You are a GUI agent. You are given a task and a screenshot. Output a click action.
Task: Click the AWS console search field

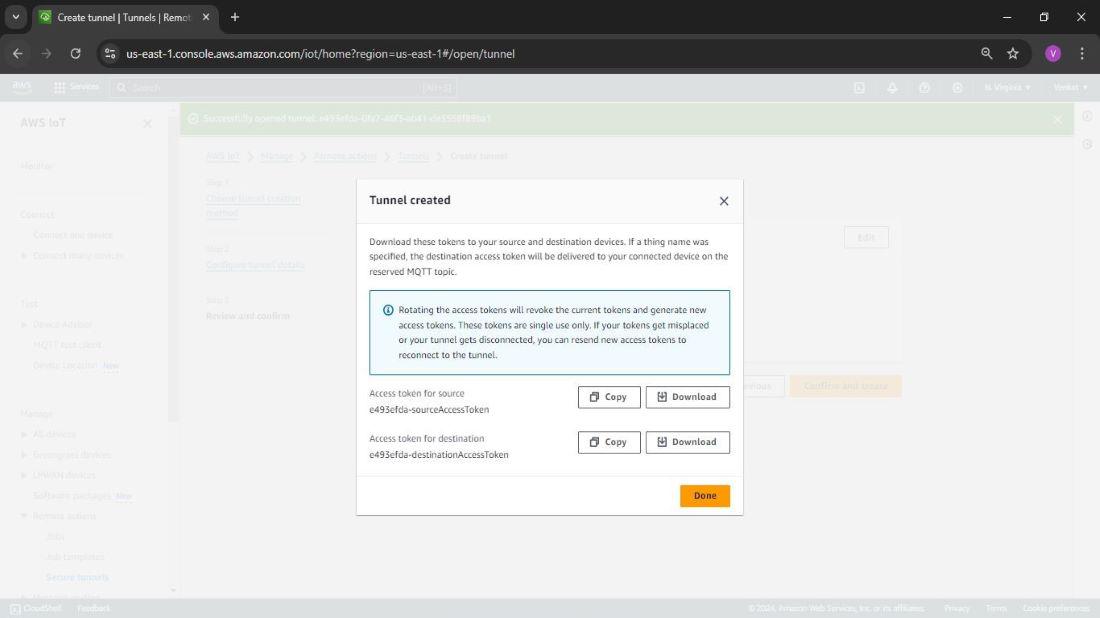click(284, 88)
